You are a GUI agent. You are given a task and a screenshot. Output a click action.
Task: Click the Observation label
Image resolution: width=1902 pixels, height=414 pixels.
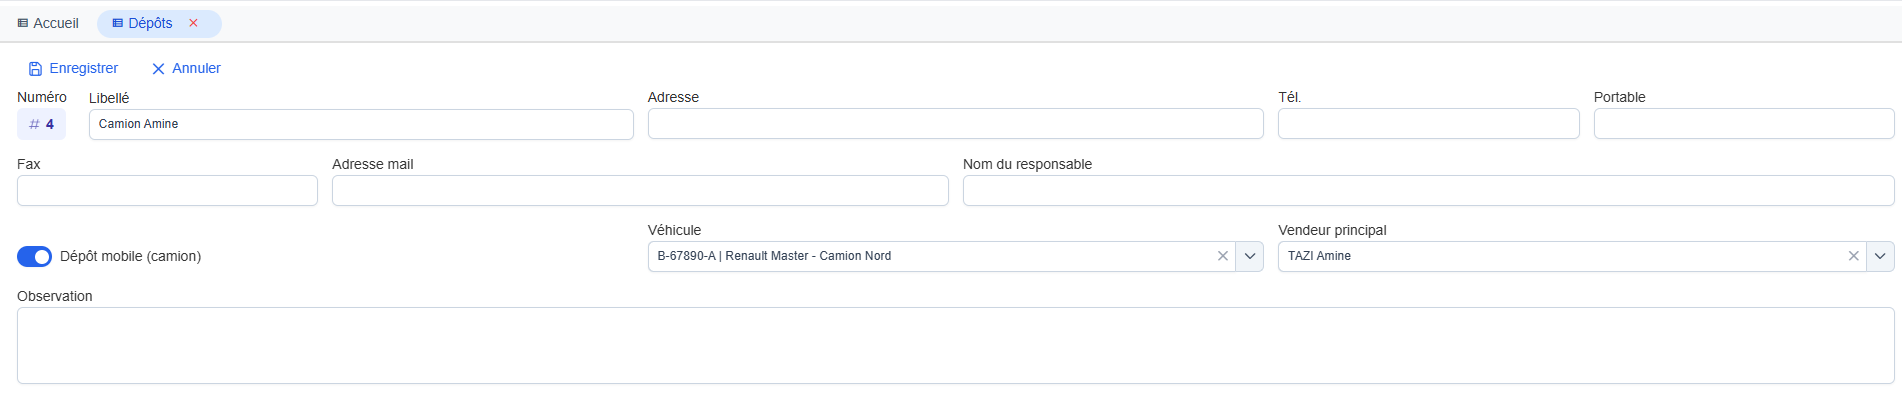55,296
